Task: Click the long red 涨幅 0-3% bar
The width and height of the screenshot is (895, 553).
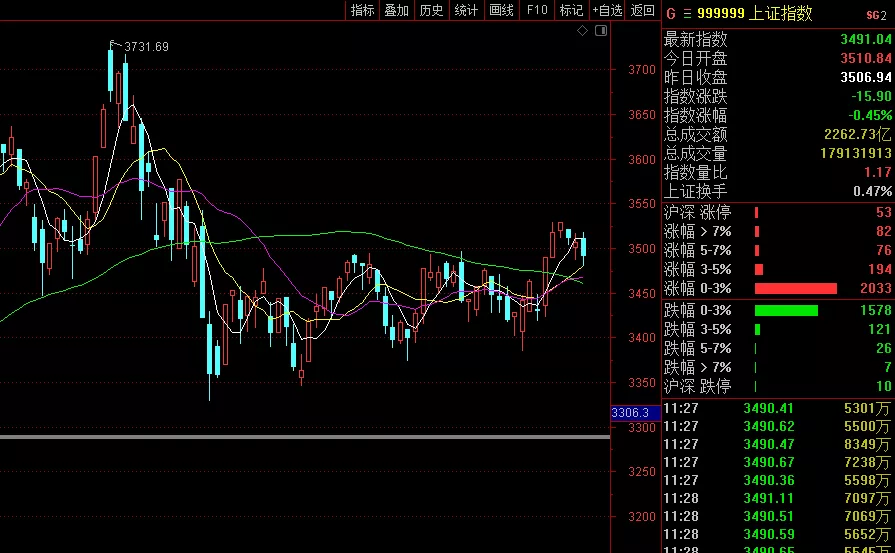Action: point(796,288)
